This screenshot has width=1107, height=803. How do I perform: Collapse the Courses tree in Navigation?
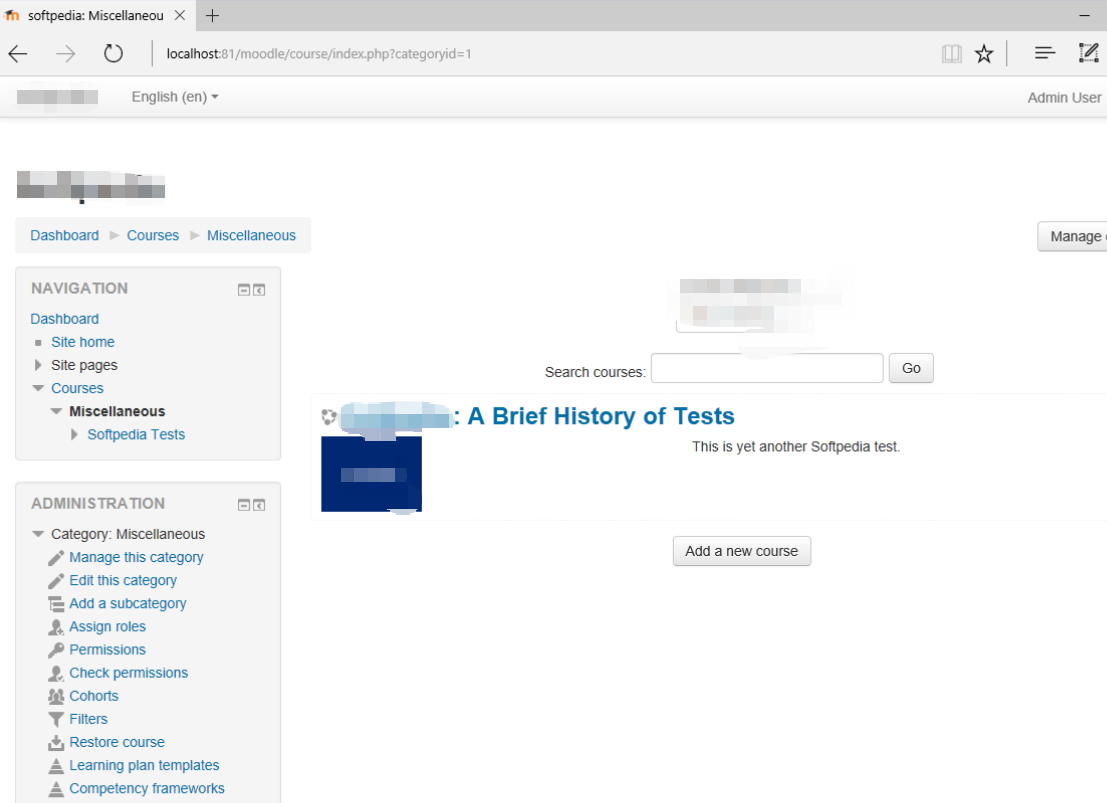[38, 388]
